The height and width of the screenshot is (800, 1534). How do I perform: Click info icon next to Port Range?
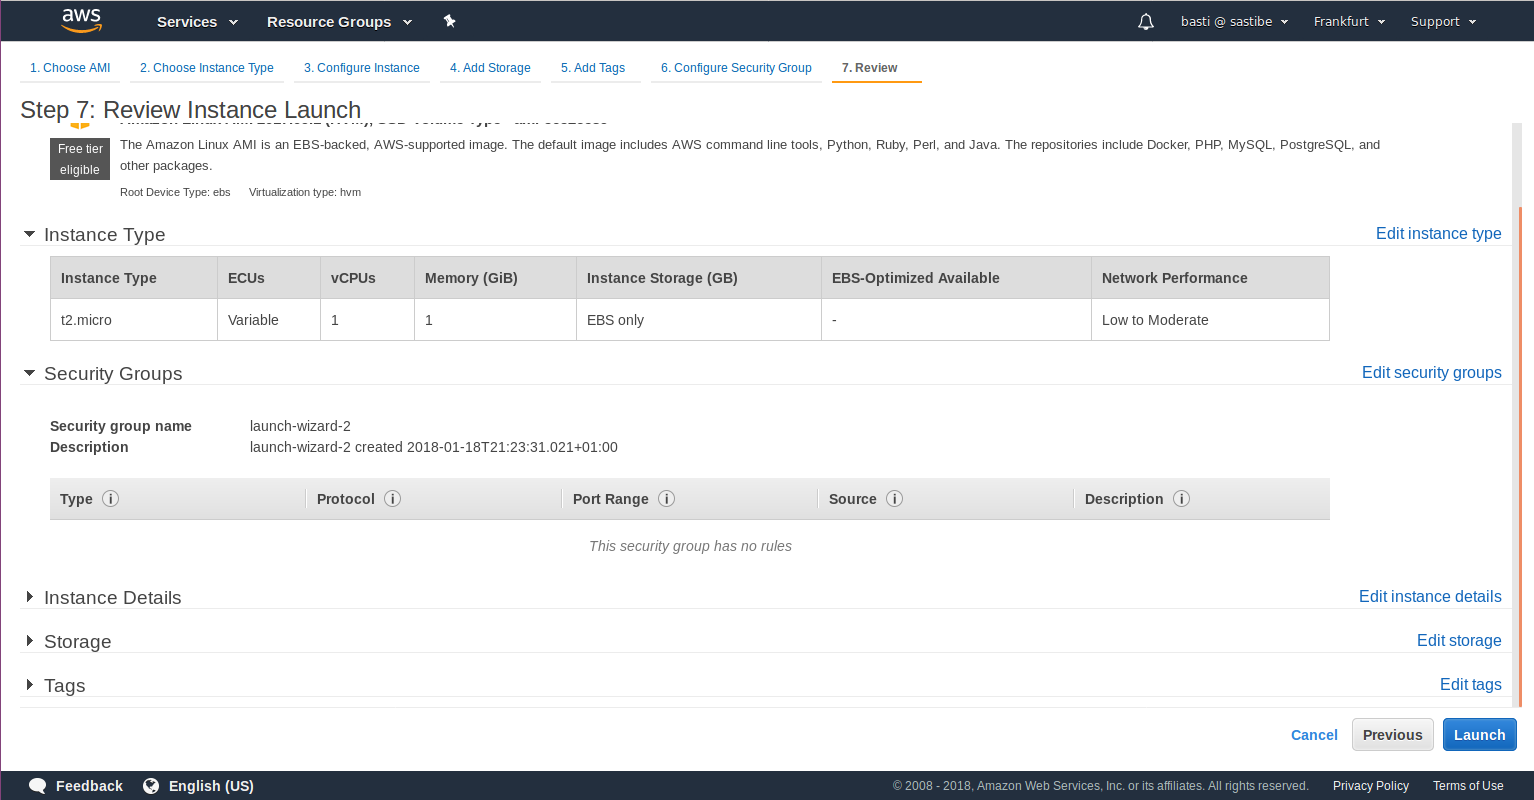(667, 498)
